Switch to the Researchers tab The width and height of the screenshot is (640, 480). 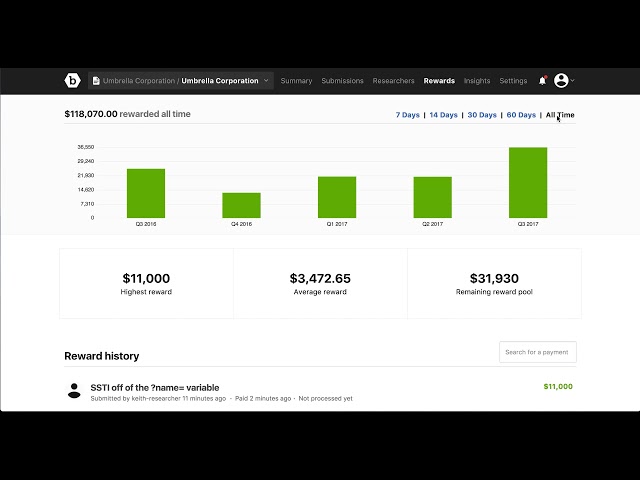tap(393, 81)
